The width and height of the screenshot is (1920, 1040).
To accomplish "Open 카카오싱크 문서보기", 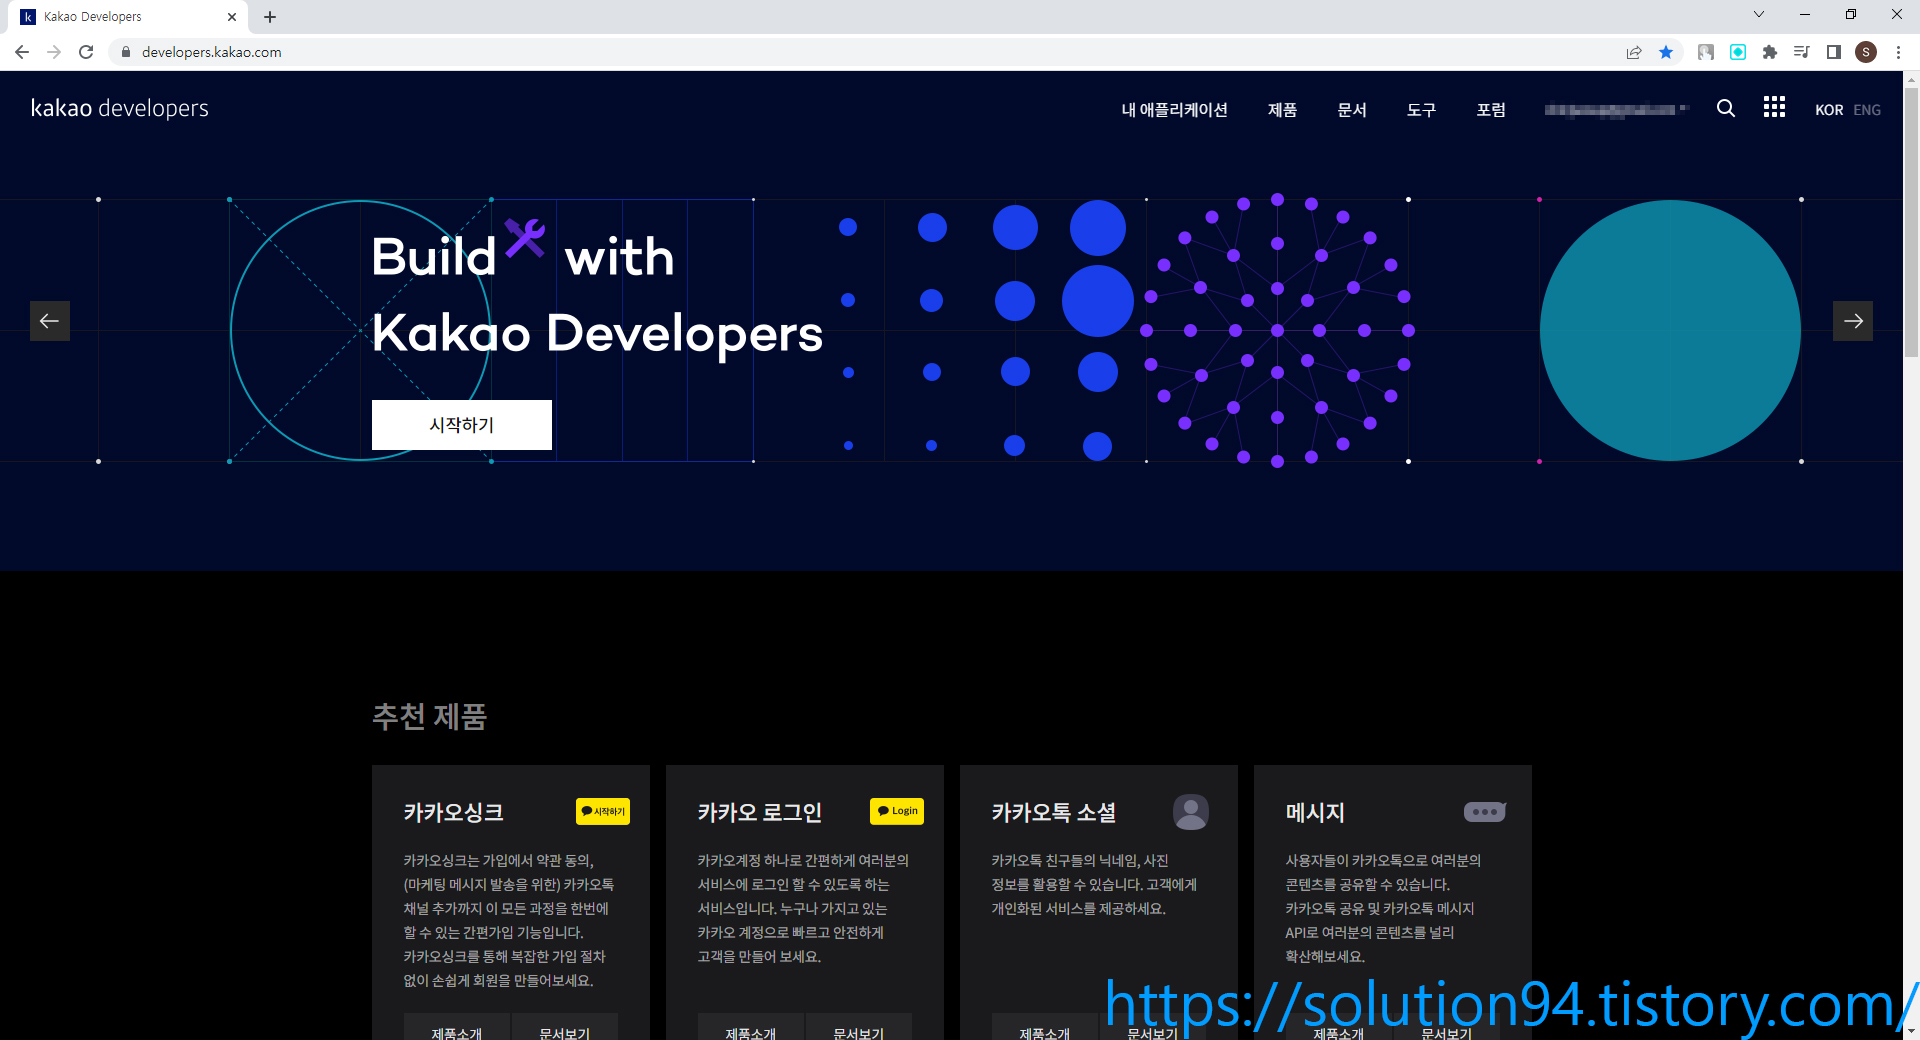I will click(565, 1028).
